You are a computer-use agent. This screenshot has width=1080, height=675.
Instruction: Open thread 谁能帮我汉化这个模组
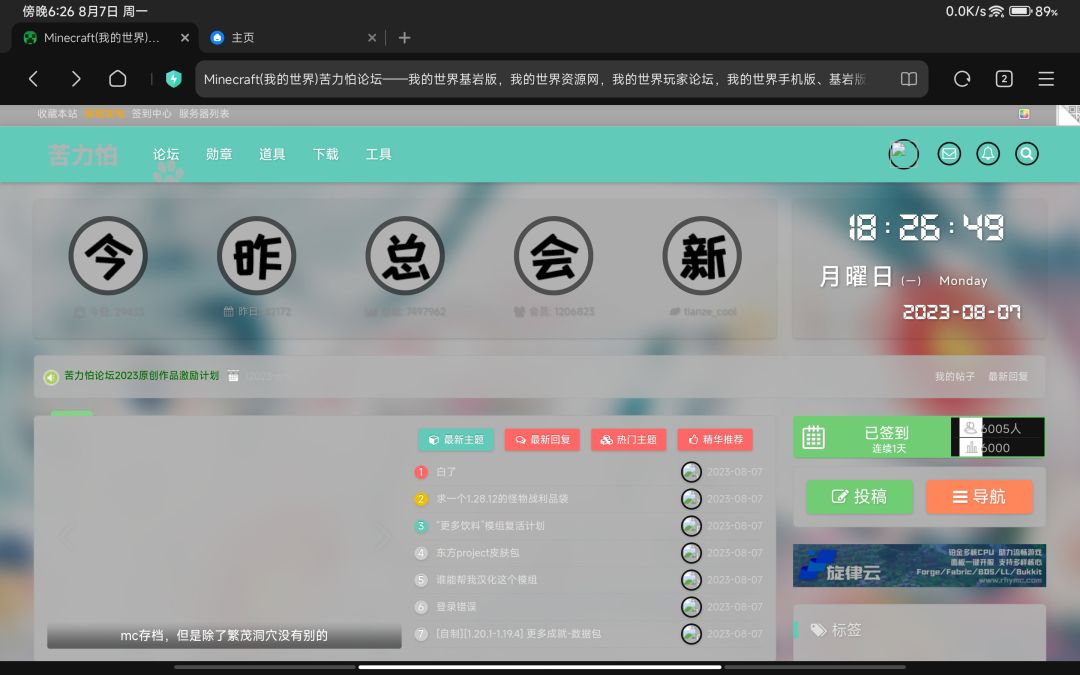tap(486, 579)
